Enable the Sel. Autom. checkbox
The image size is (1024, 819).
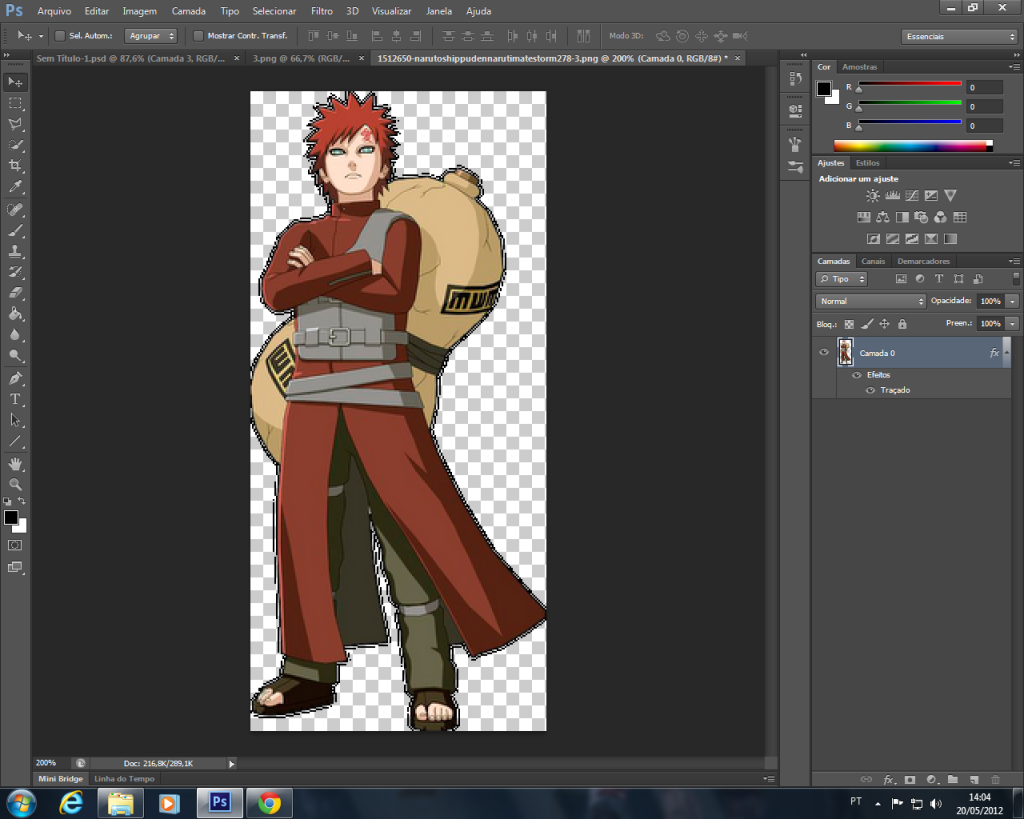pos(60,36)
